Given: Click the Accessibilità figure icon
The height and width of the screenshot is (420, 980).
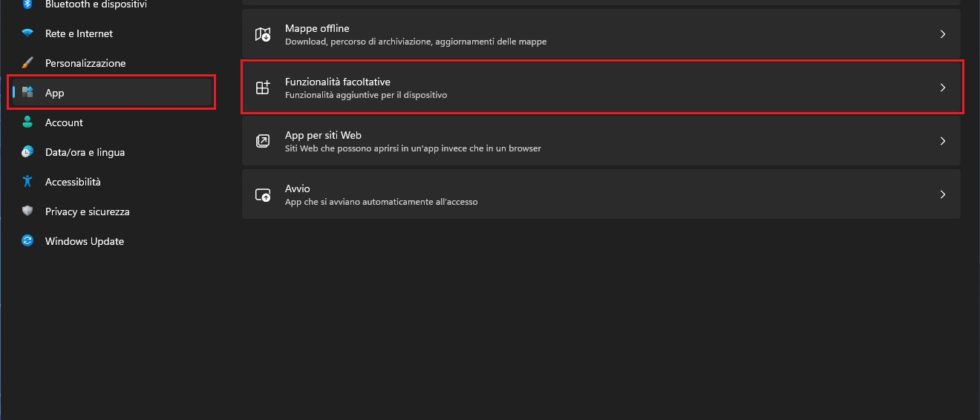Looking at the screenshot, I should point(27,182).
